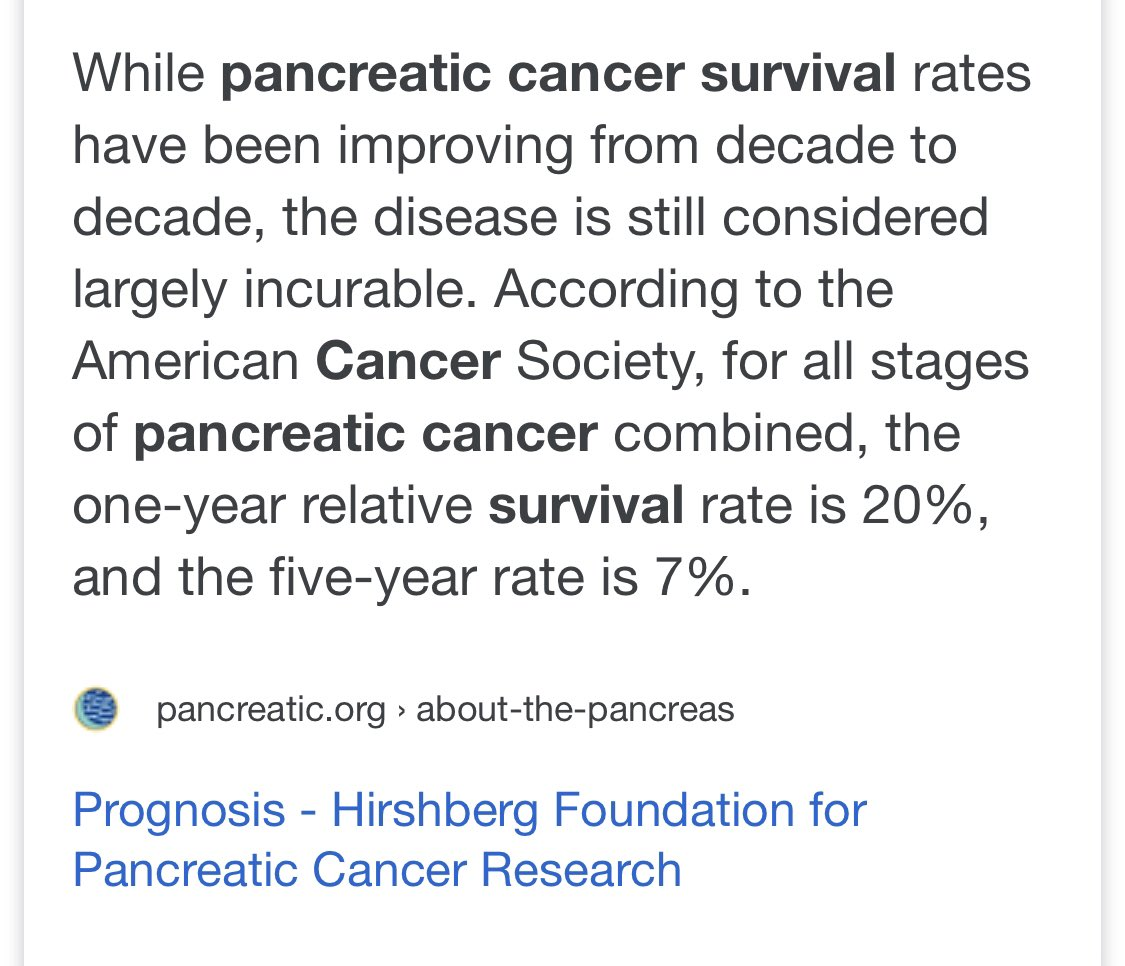
Task: Click the bold 'pancreatic cancer' before 'combined'
Action: (x=365, y=434)
